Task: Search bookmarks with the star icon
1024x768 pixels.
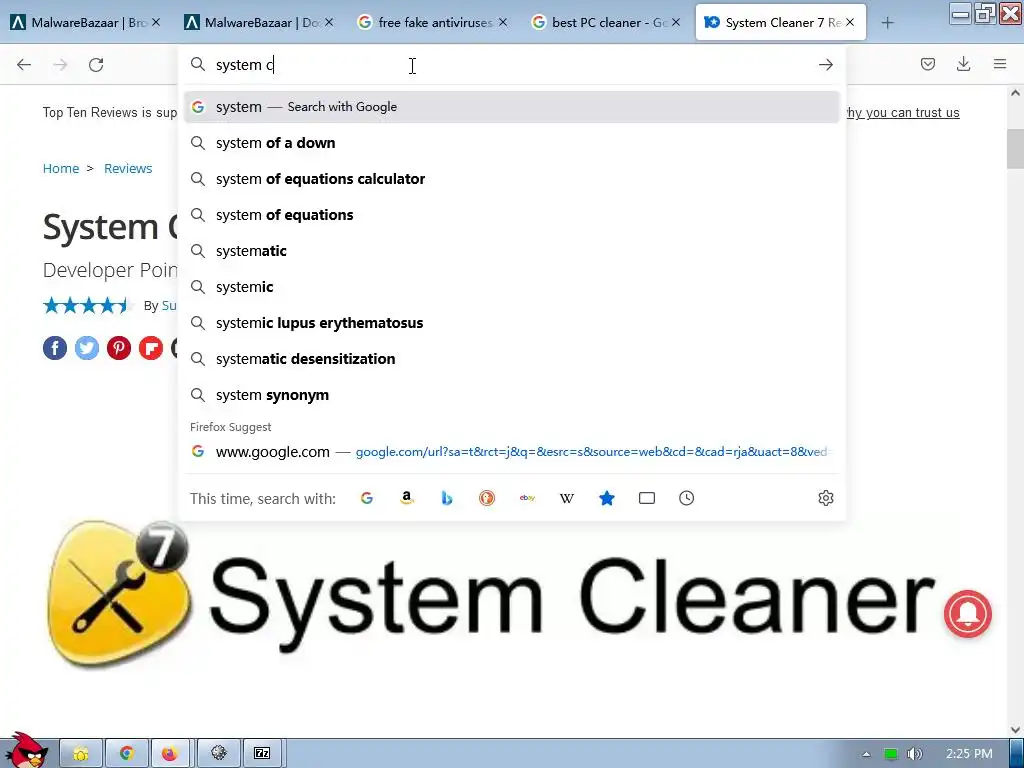Action: click(607, 498)
